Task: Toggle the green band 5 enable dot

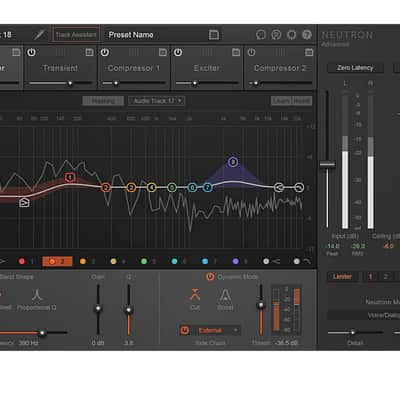Action: [x=144, y=262]
